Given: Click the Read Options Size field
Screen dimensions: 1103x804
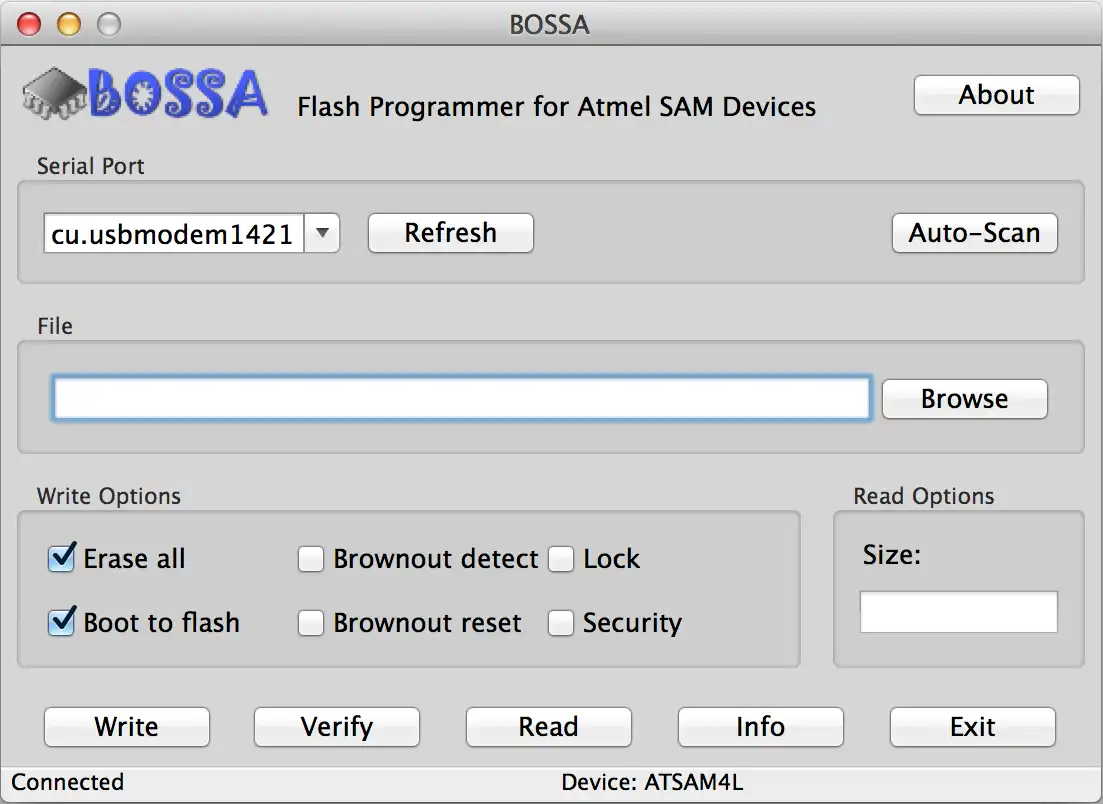Looking at the screenshot, I should point(959,612).
